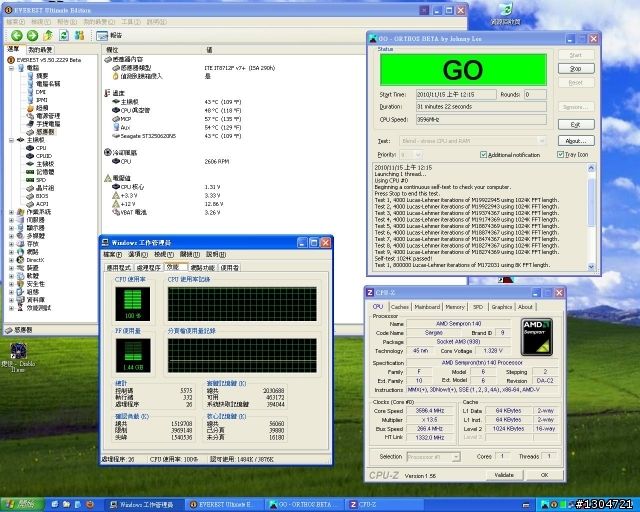
Task: Expand the 效能測試 benchmark tree node
Action: (x=11, y=308)
